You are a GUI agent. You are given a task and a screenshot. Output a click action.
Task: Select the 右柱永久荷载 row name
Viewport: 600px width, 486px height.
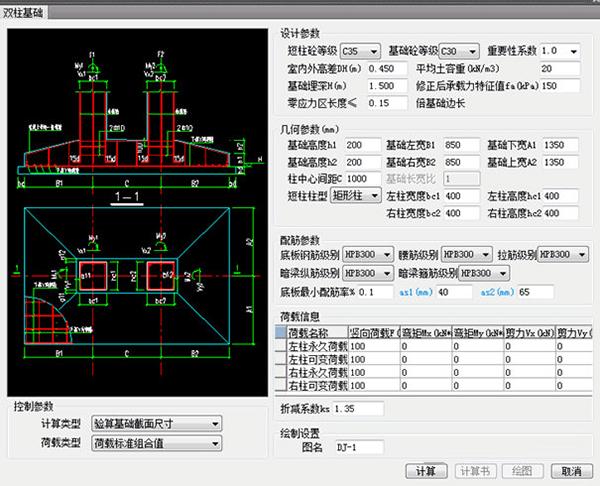pos(318,372)
